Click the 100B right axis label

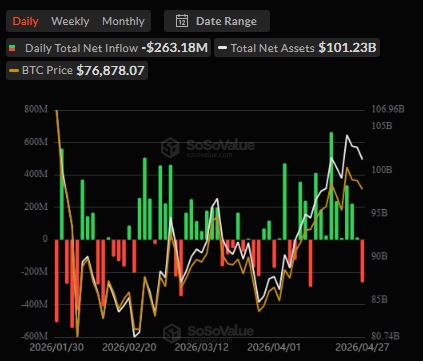pos(382,170)
